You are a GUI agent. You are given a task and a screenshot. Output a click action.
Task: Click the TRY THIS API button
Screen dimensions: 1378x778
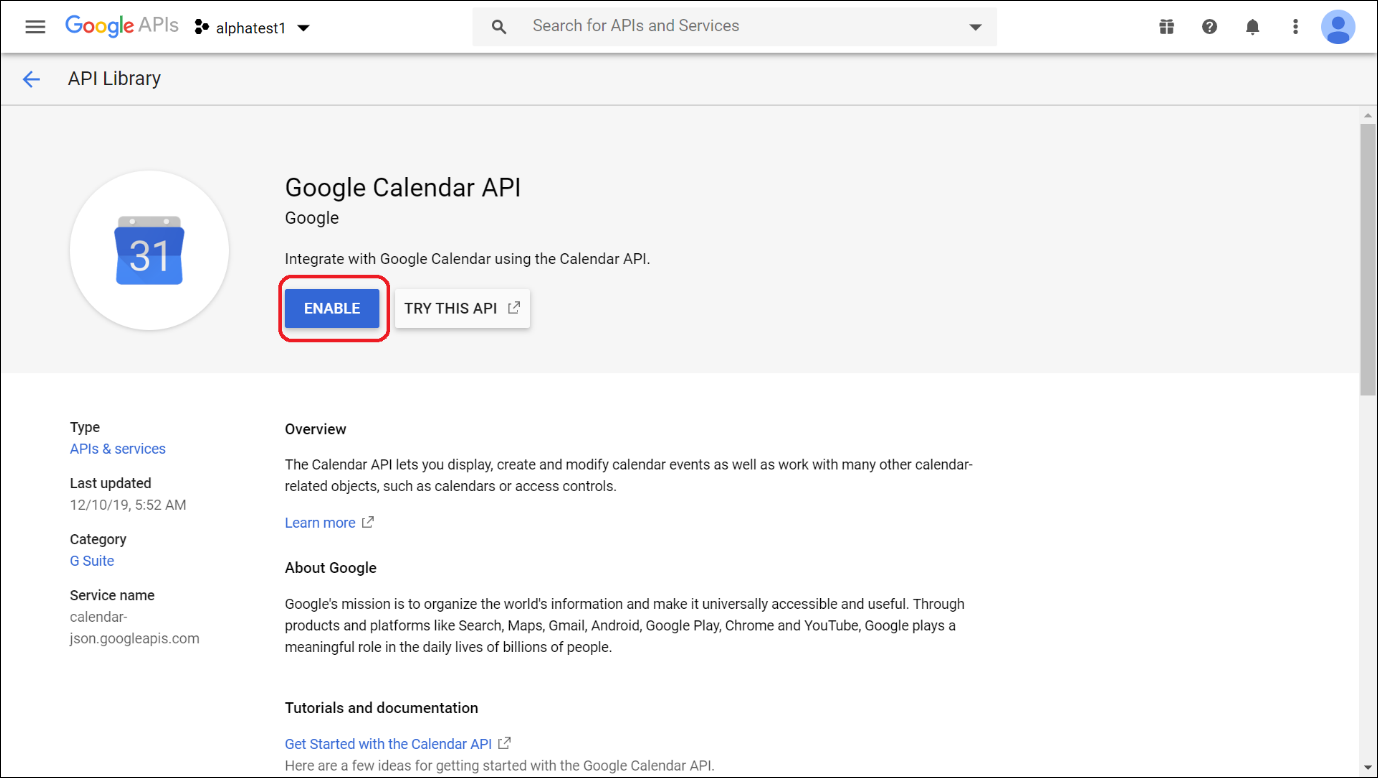pyautogui.click(x=462, y=308)
